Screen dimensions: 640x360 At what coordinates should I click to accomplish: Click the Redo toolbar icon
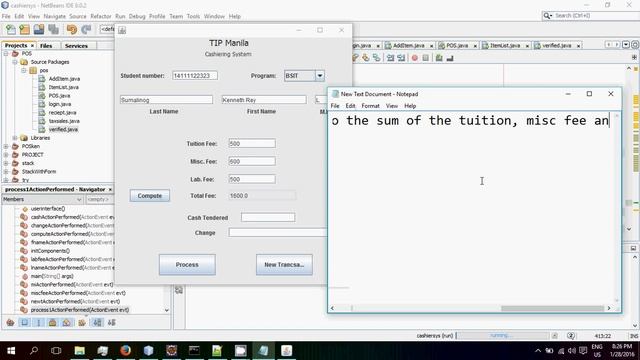click(86, 29)
